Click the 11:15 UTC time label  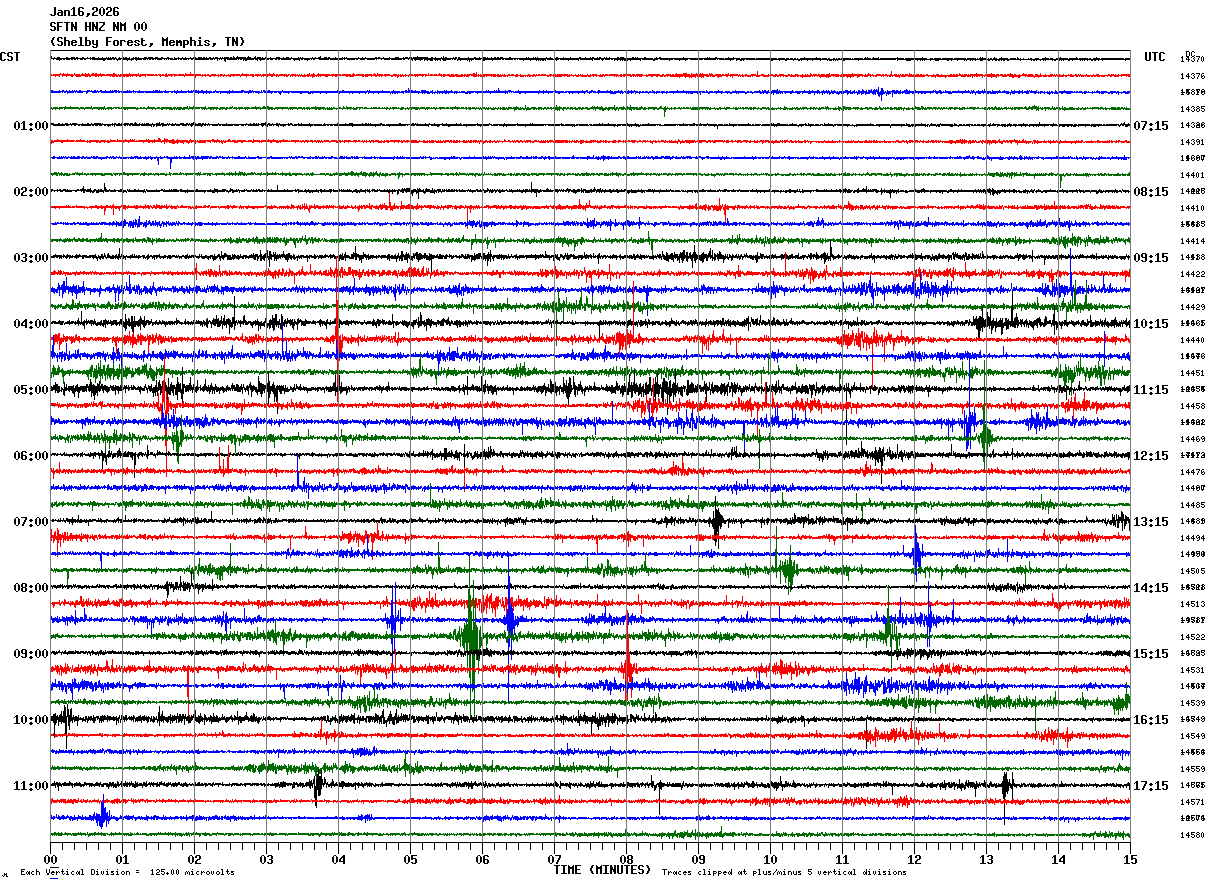point(1151,390)
